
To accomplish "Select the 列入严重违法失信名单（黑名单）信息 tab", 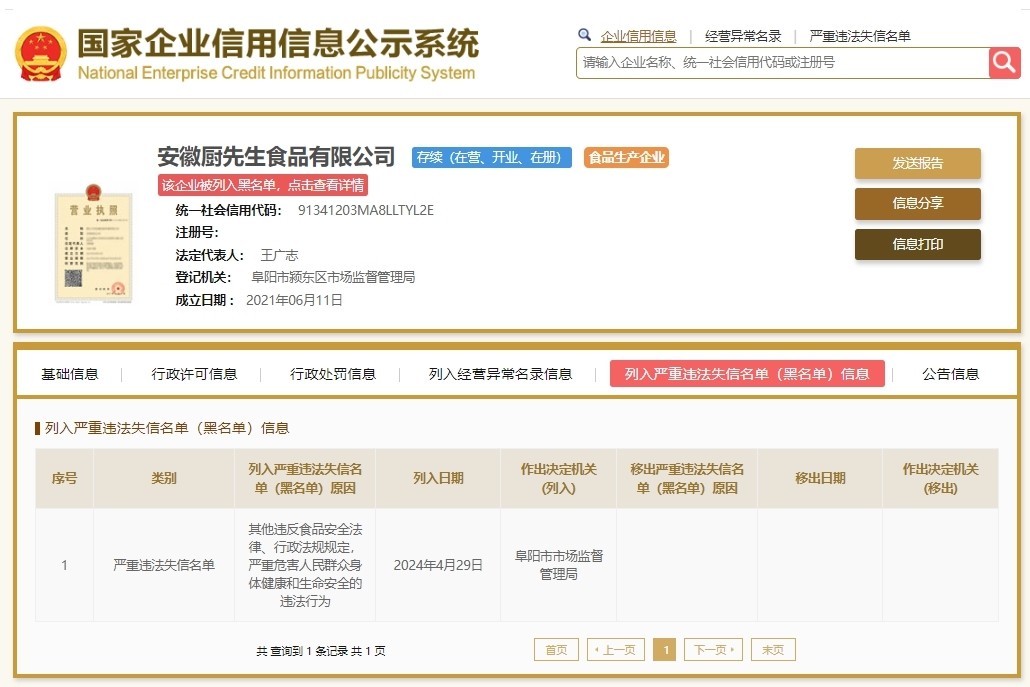I will [747, 374].
